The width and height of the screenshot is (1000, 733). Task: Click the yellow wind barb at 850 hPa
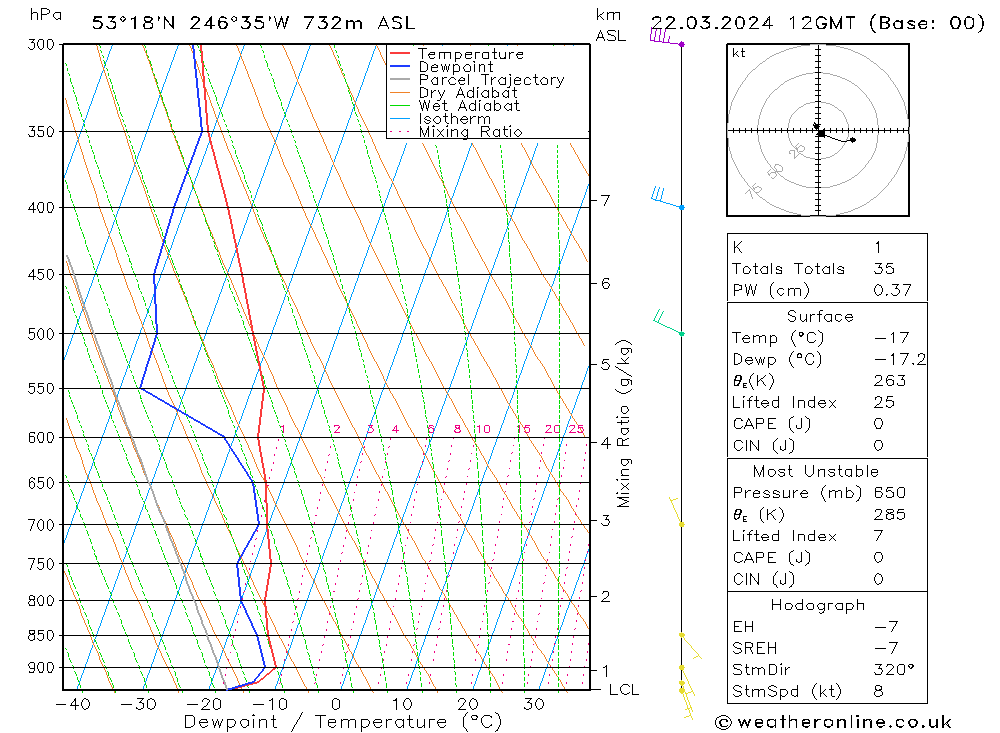691,646
